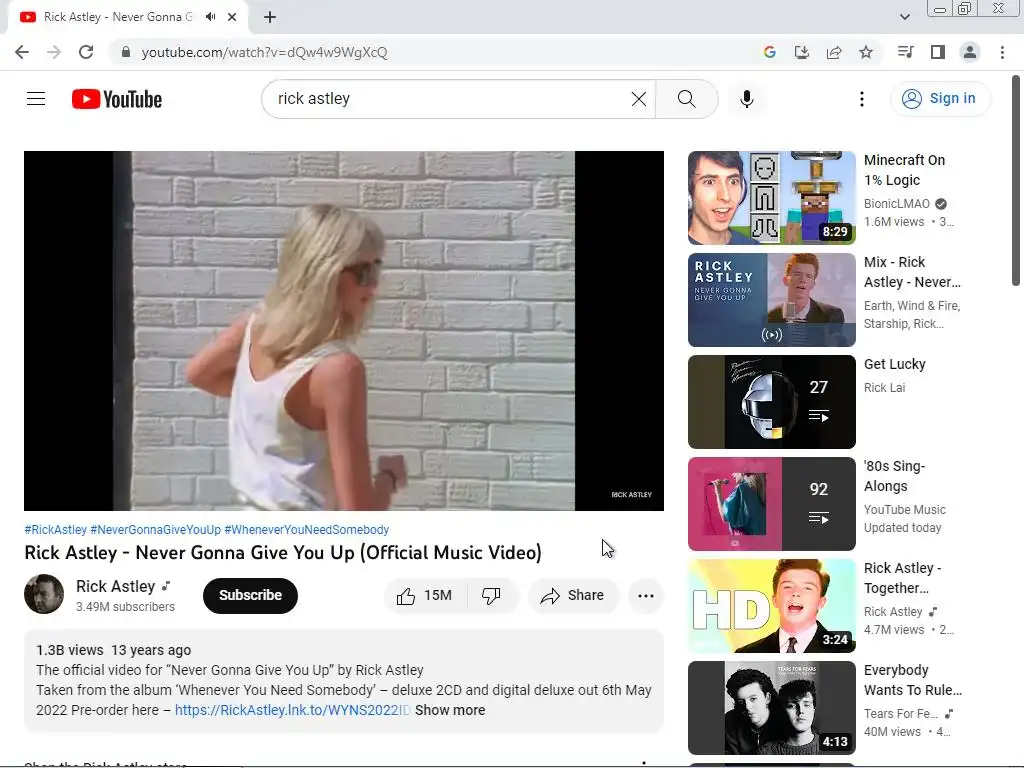Open Mix - Rick Astley thumbnail
Viewport: 1024px width, 768px height.
point(771,300)
